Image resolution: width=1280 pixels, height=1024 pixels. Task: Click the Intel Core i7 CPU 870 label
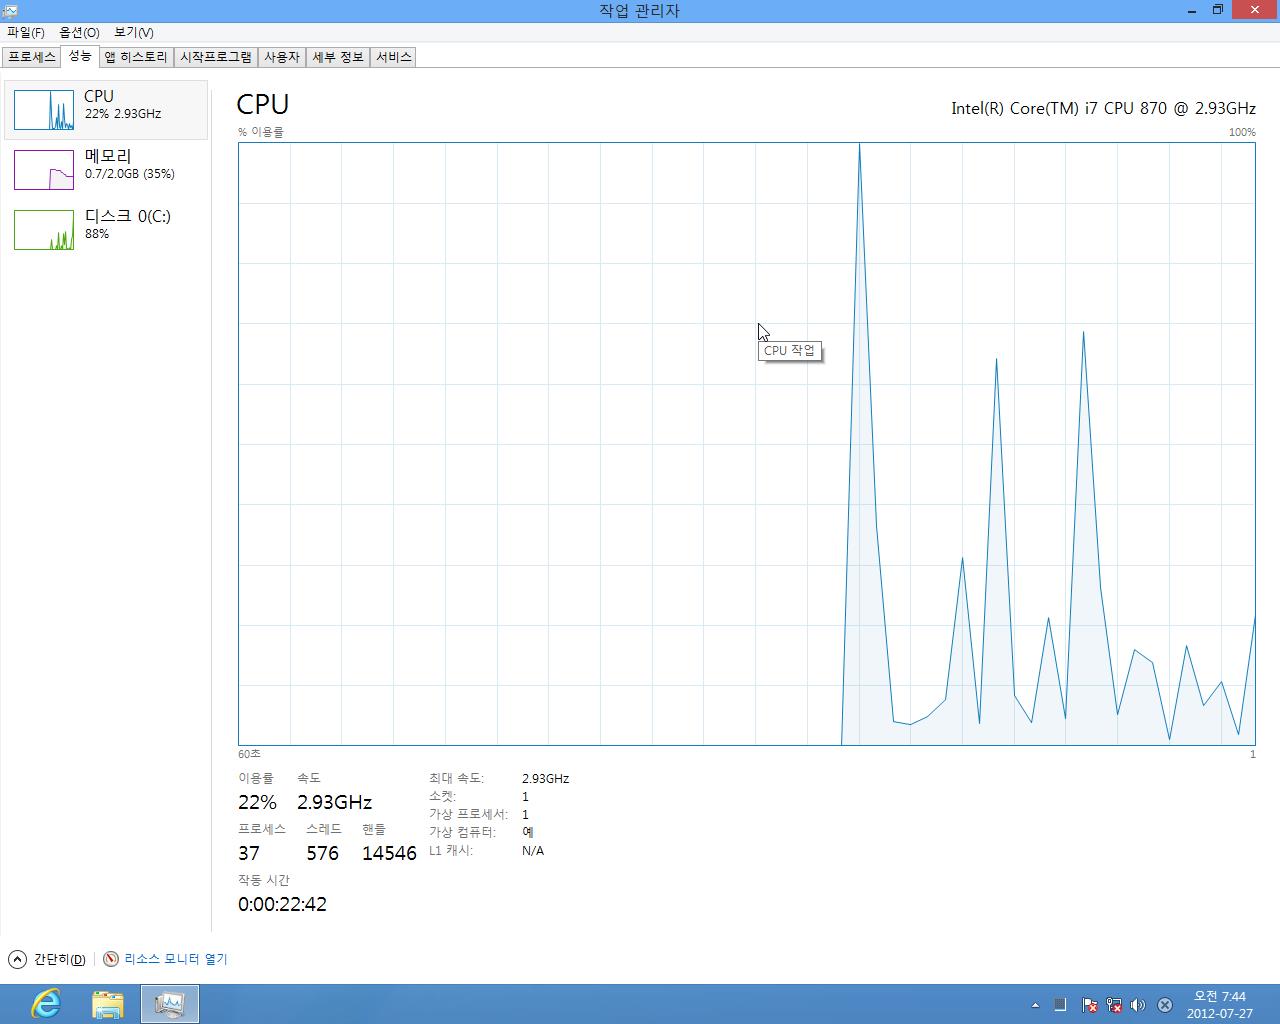coord(1103,108)
